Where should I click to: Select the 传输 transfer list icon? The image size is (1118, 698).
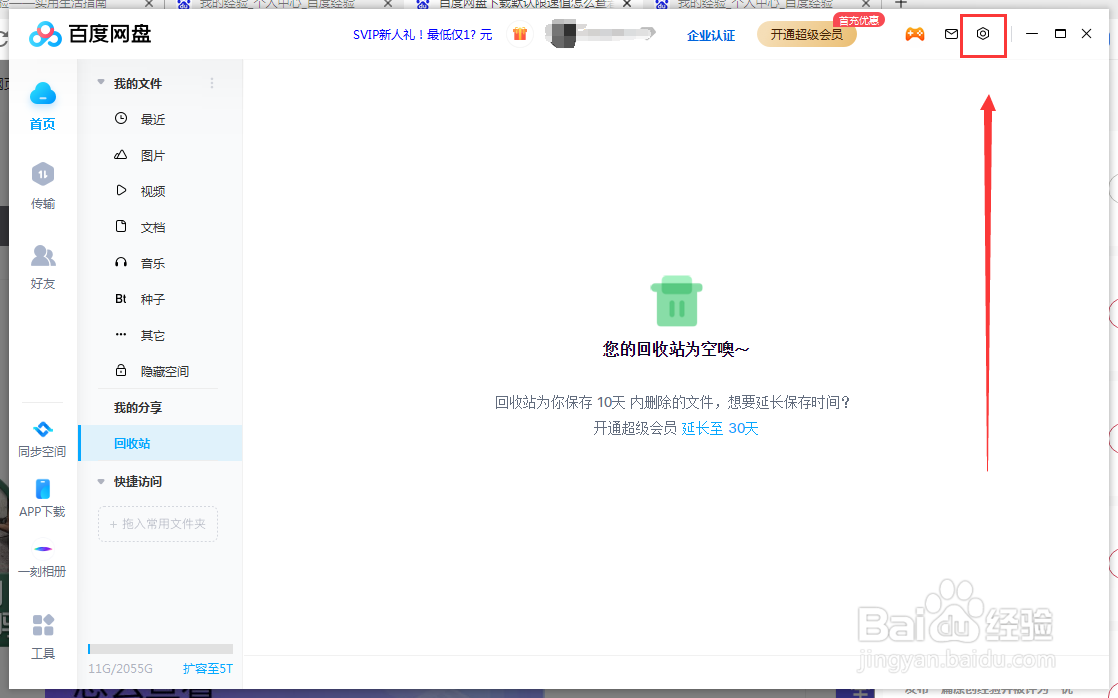pos(43,186)
